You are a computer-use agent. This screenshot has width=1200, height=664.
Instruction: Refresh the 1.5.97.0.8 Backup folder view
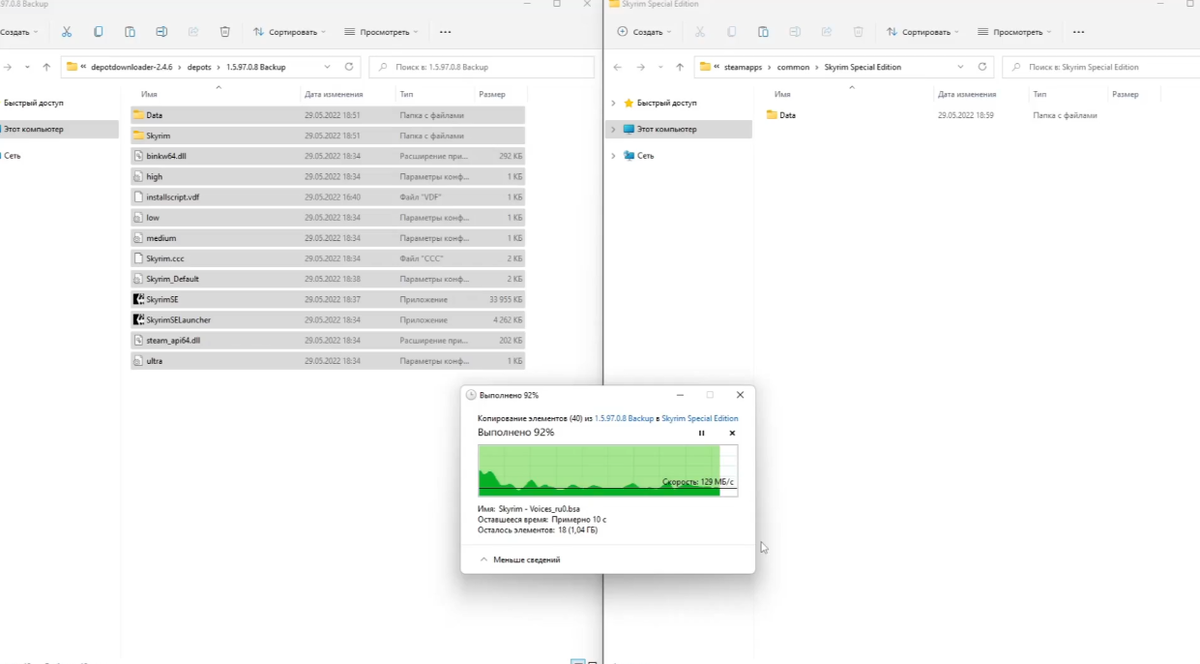coord(349,67)
